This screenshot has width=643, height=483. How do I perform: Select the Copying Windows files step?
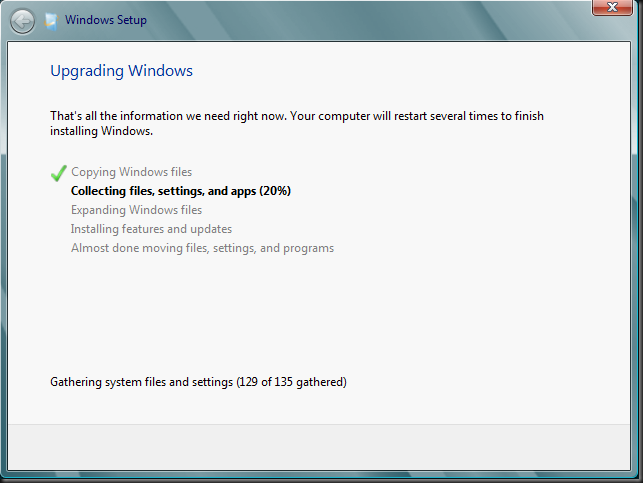[x=131, y=172]
